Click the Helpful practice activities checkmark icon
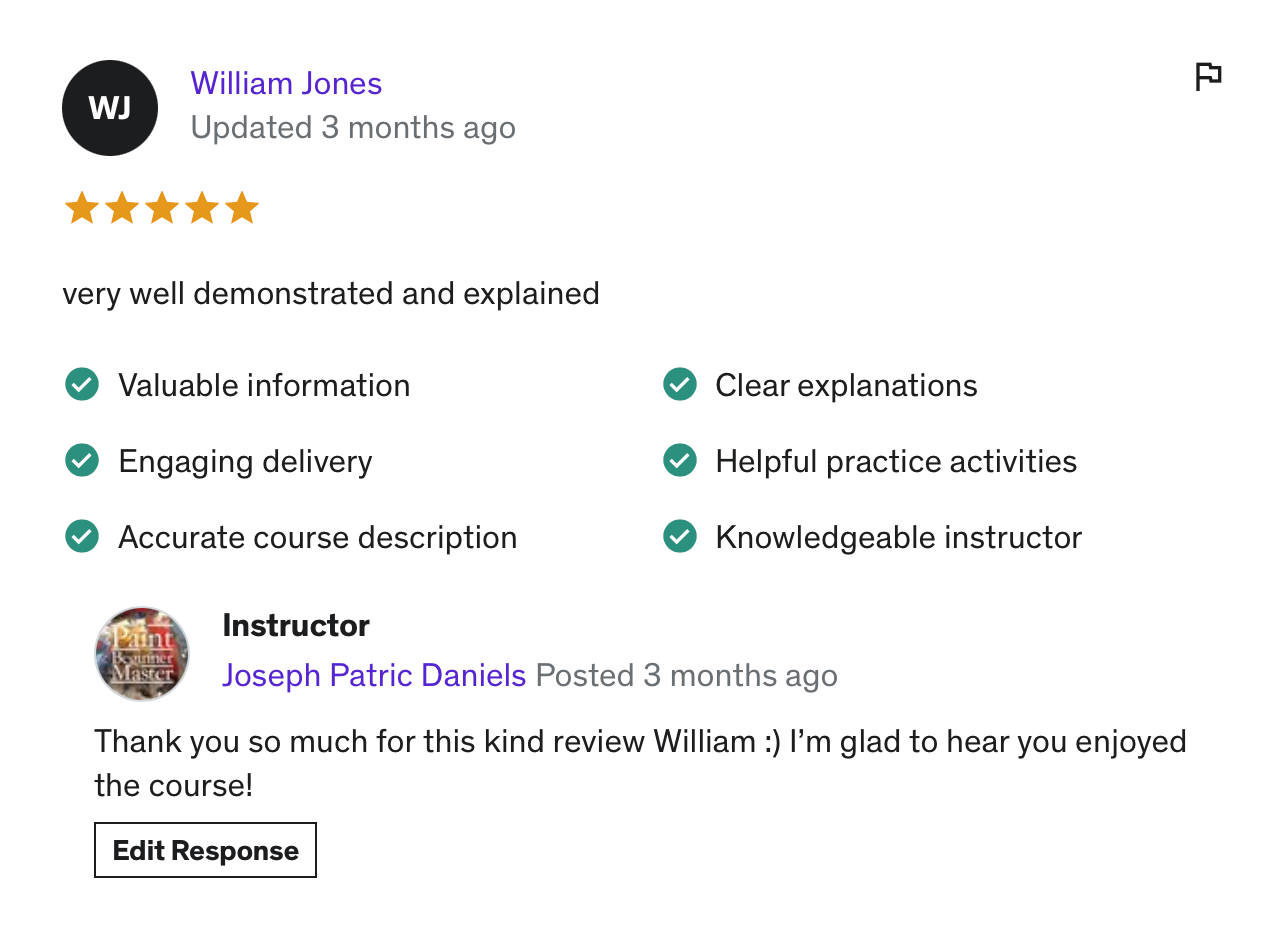Viewport: 1286px width, 938px height. (x=680, y=460)
